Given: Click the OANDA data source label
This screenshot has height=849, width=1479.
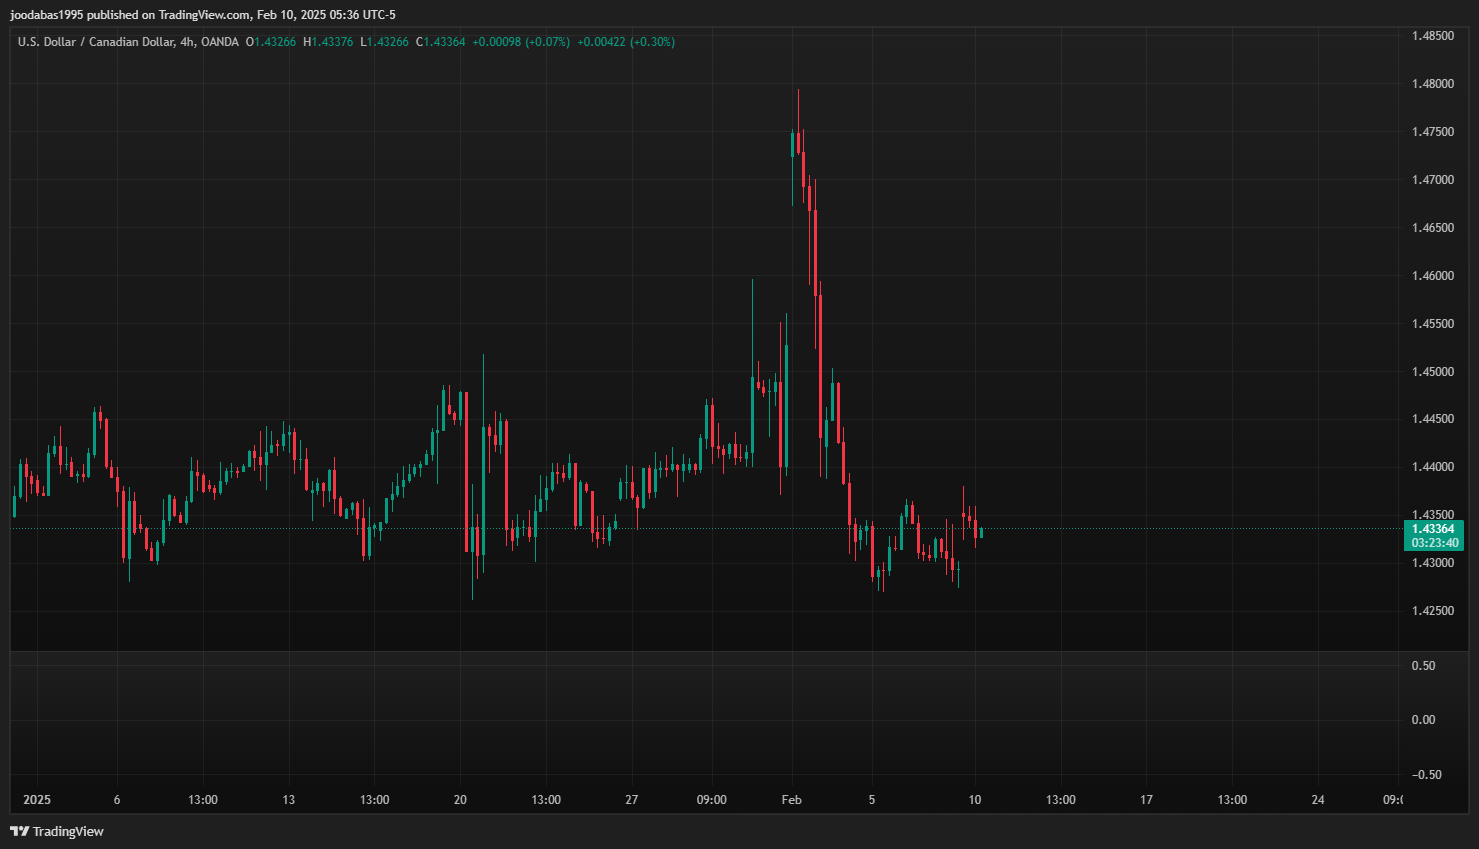Looking at the screenshot, I should tap(219, 42).
